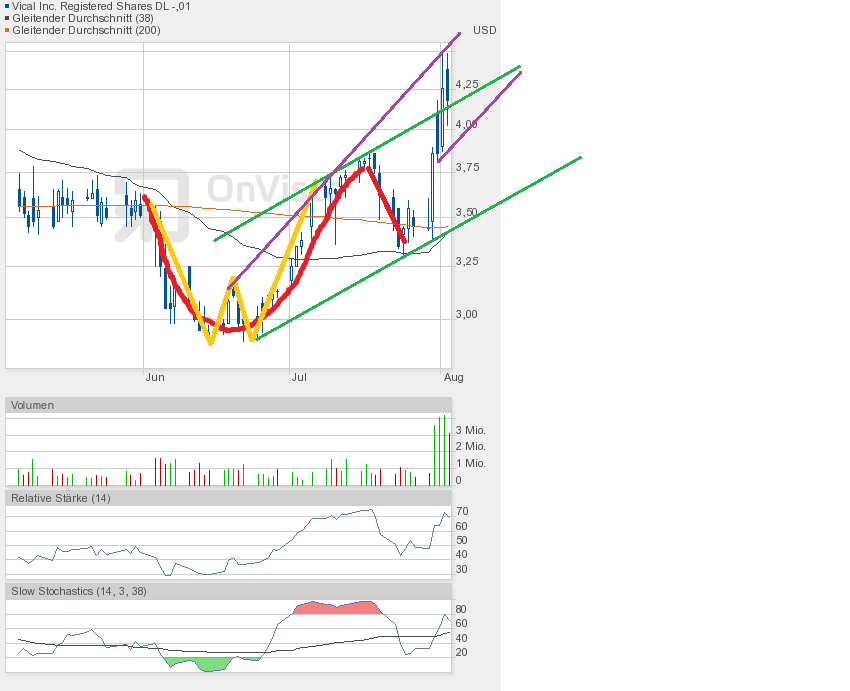Click the Vical Inc. Registered Shares legend text
The width and height of the screenshot is (850, 691).
101,7
